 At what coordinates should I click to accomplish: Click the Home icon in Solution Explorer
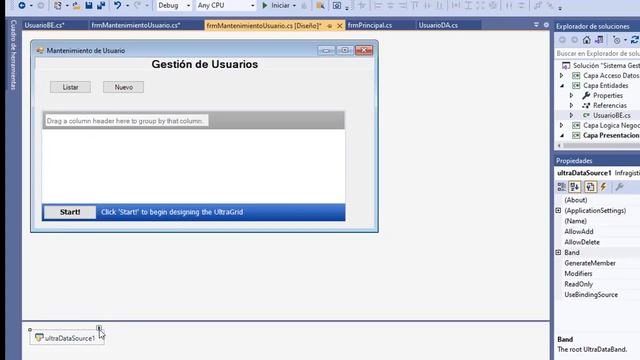(587, 40)
